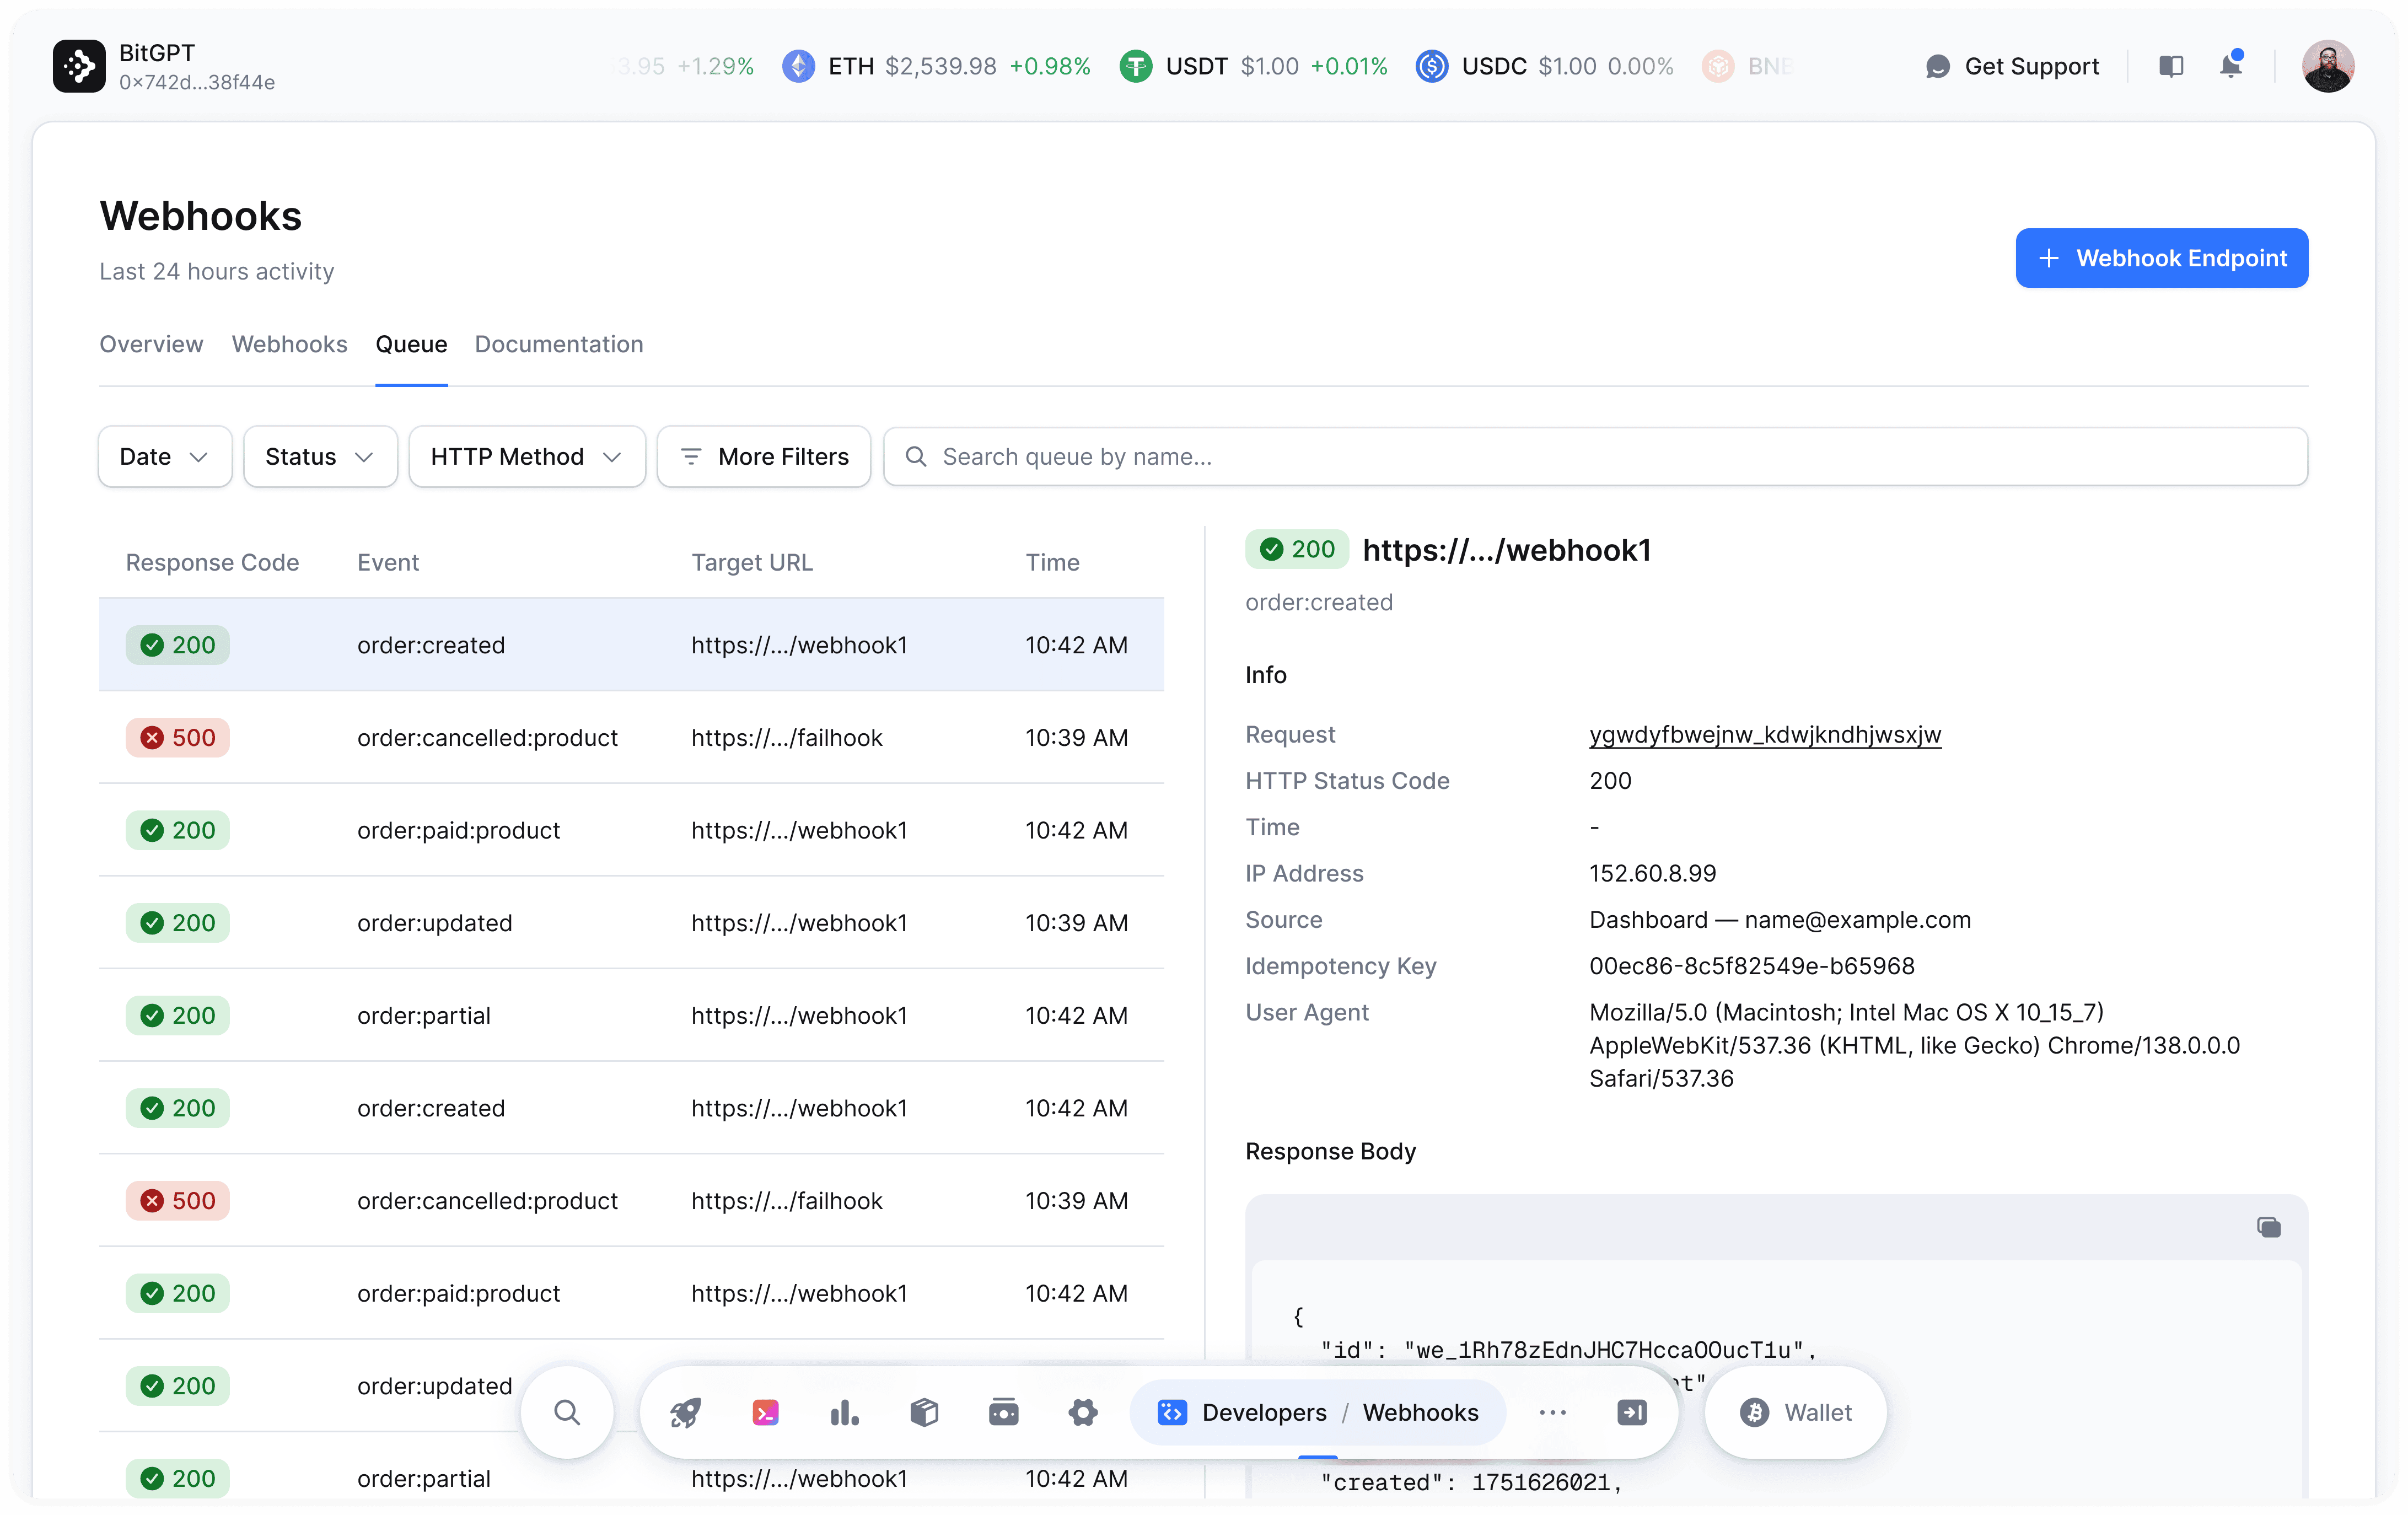Open the ellipsis menu next to Webhooks breadcrumb
The image size is (2408, 1515).
[1552, 1412]
